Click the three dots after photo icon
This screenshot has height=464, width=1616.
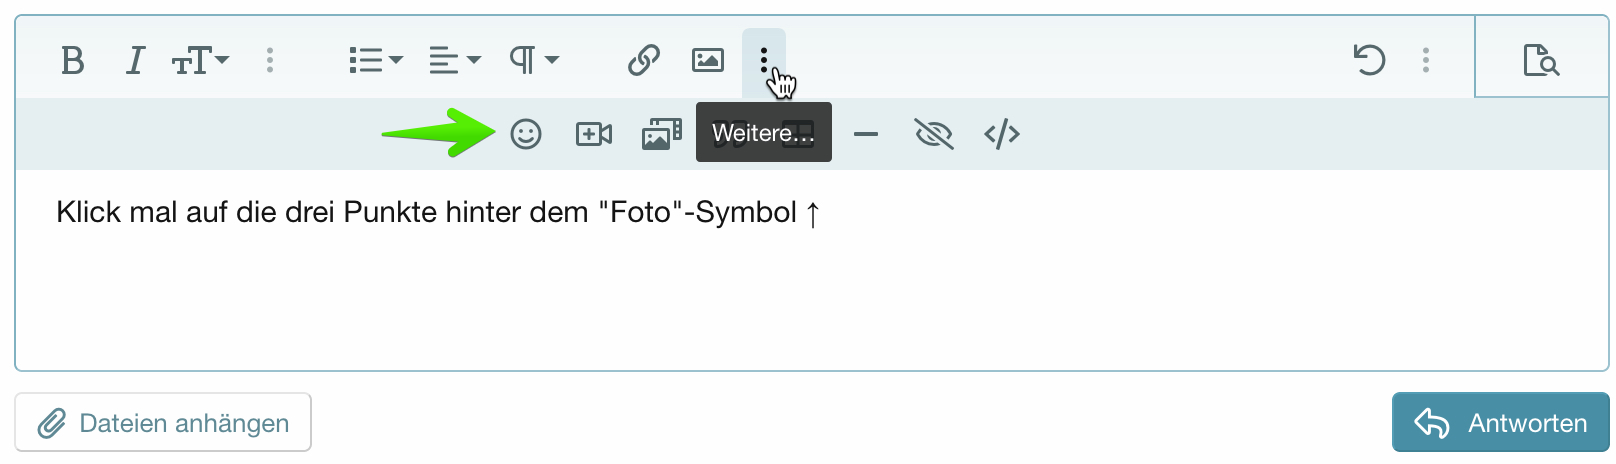763,61
